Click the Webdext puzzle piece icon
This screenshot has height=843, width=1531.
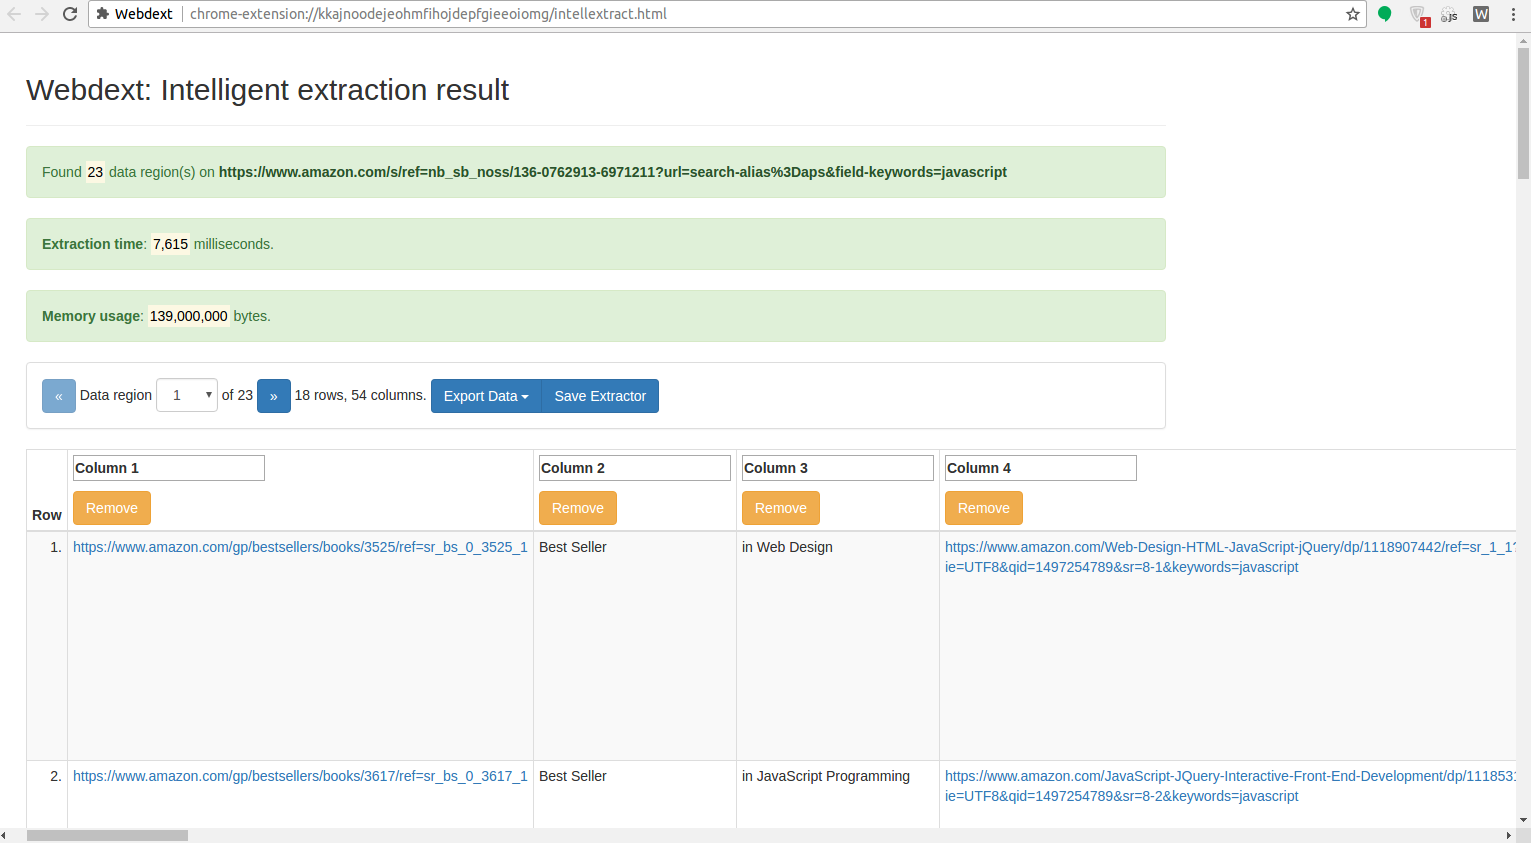[102, 14]
